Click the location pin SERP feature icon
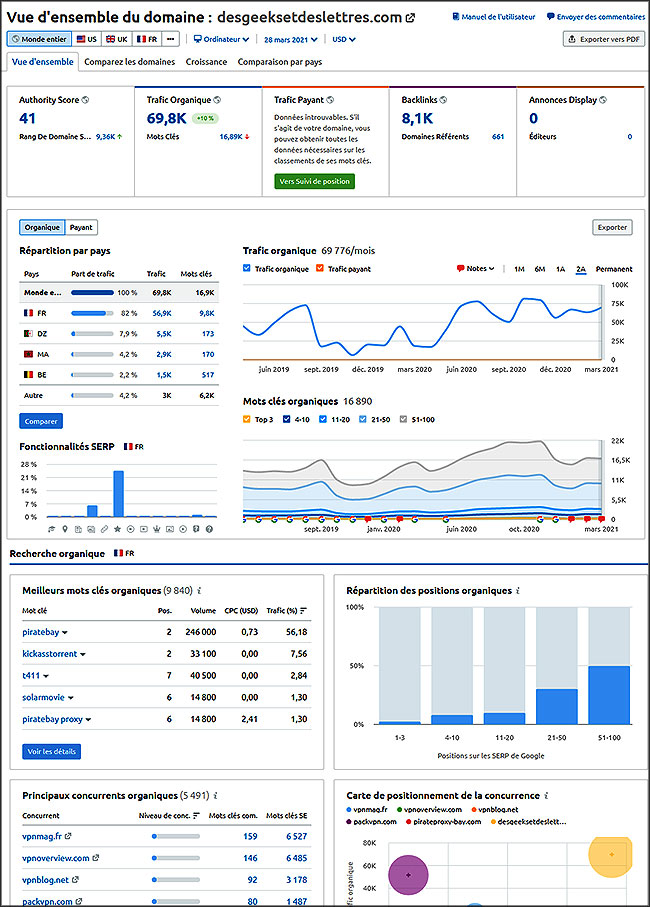This screenshot has height=907, width=650. (65, 529)
